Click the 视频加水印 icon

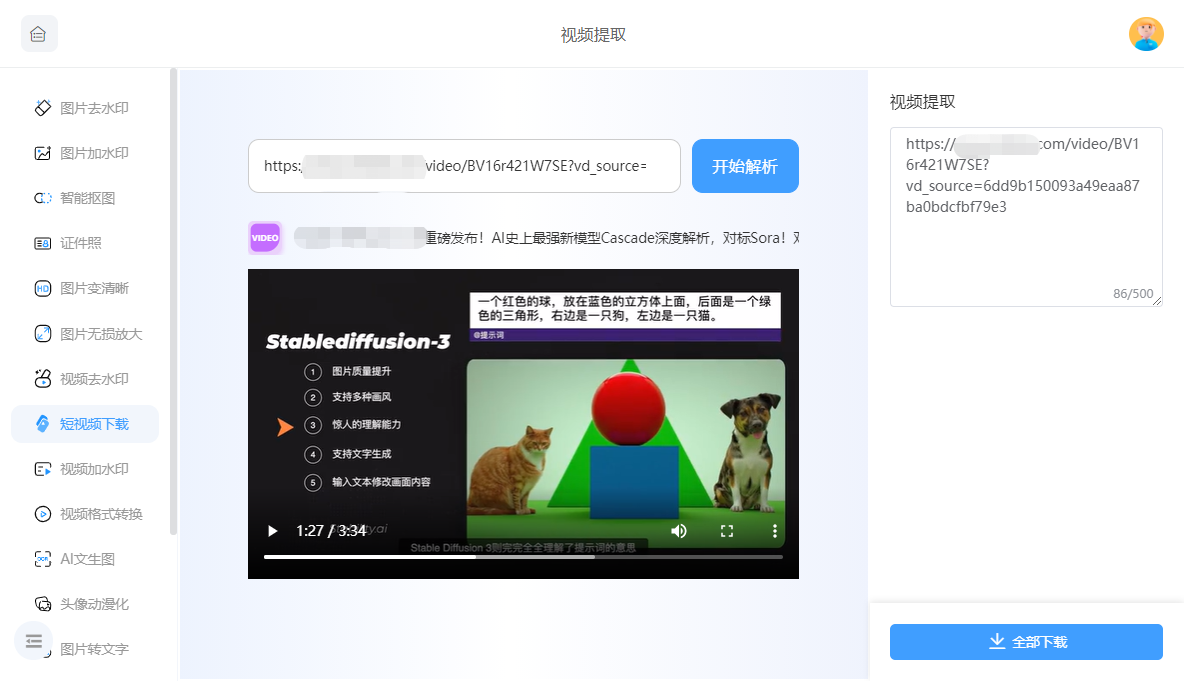click(x=43, y=469)
